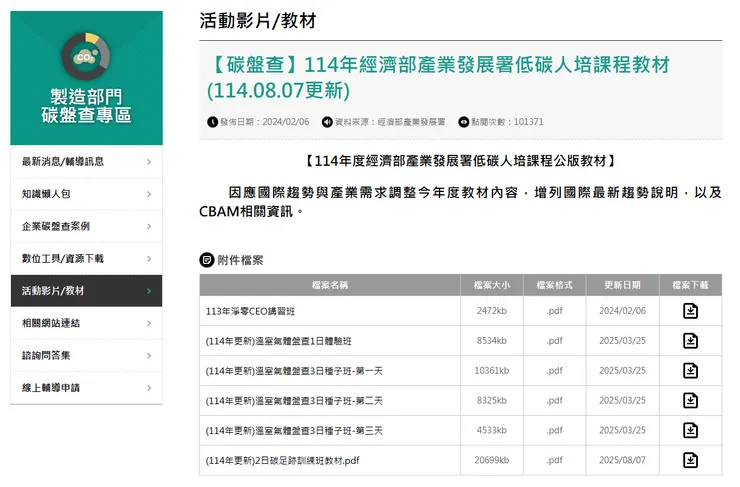Viewport: 740px width, 487px height.
Task: Click the 製造部門碳盤查專區 banner title
Action: tap(86, 106)
